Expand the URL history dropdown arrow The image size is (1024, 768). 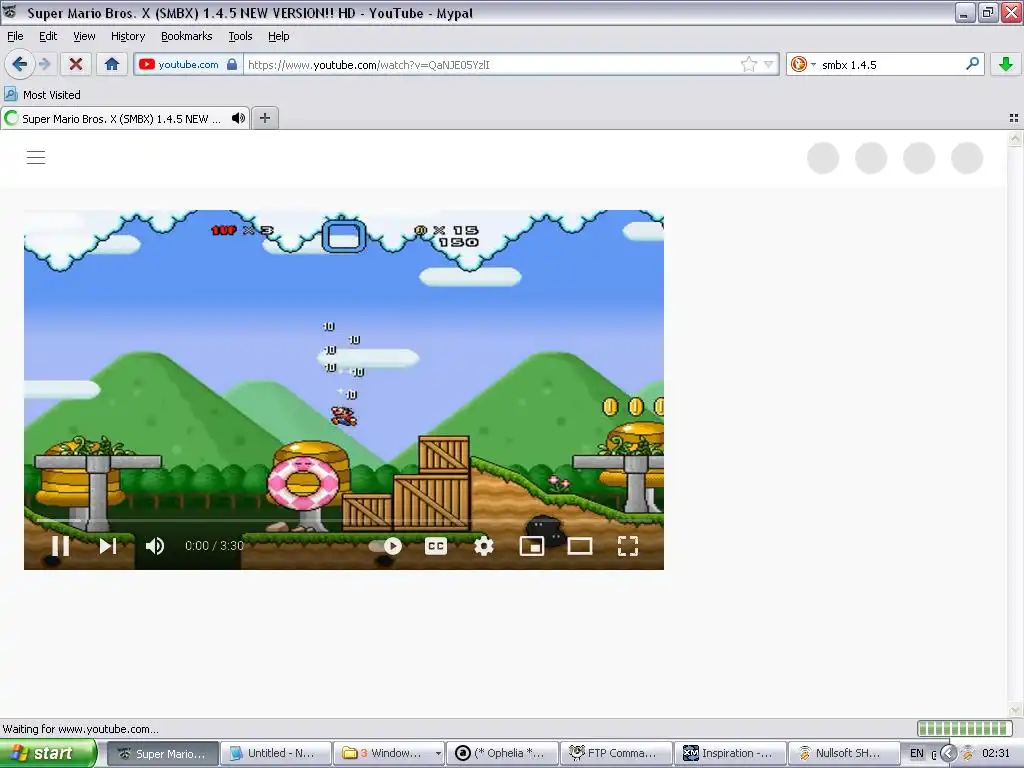click(x=769, y=64)
